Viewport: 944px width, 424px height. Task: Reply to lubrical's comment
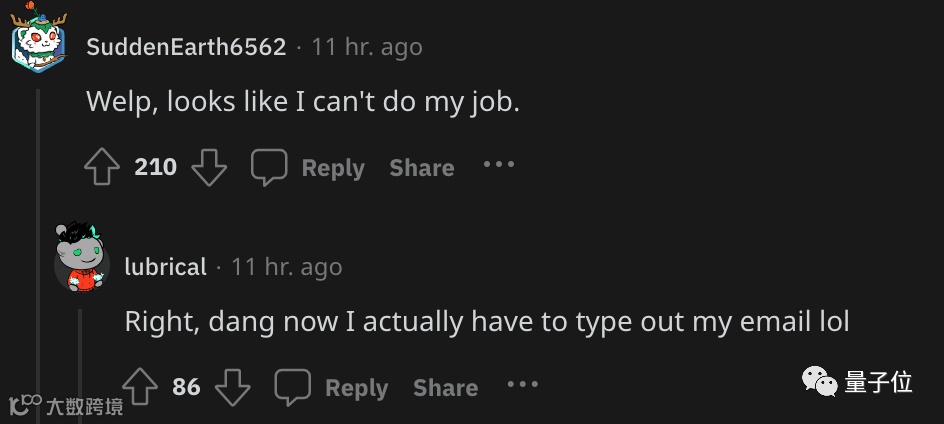point(356,388)
